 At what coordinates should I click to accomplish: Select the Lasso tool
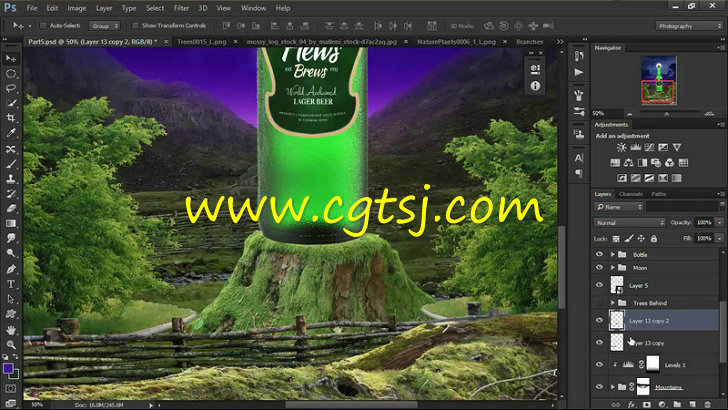11,88
